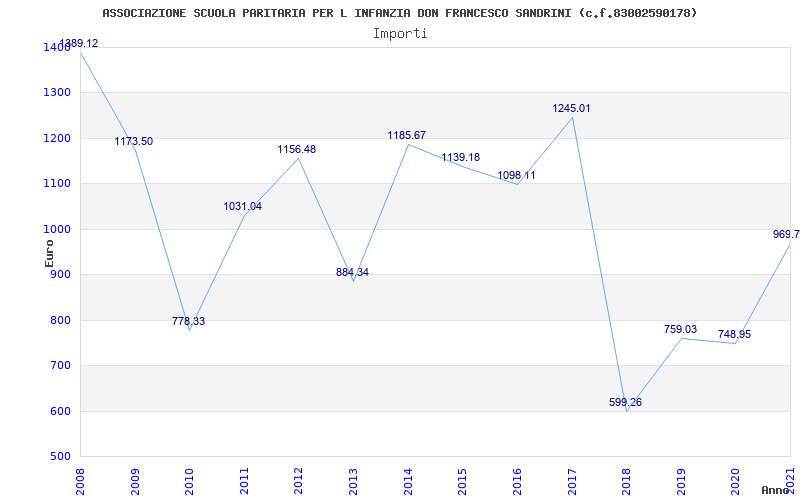Viewport: 800px width, 500px height.
Task: Select the 2013 x-axis label
Action: (x=354, y=482)
